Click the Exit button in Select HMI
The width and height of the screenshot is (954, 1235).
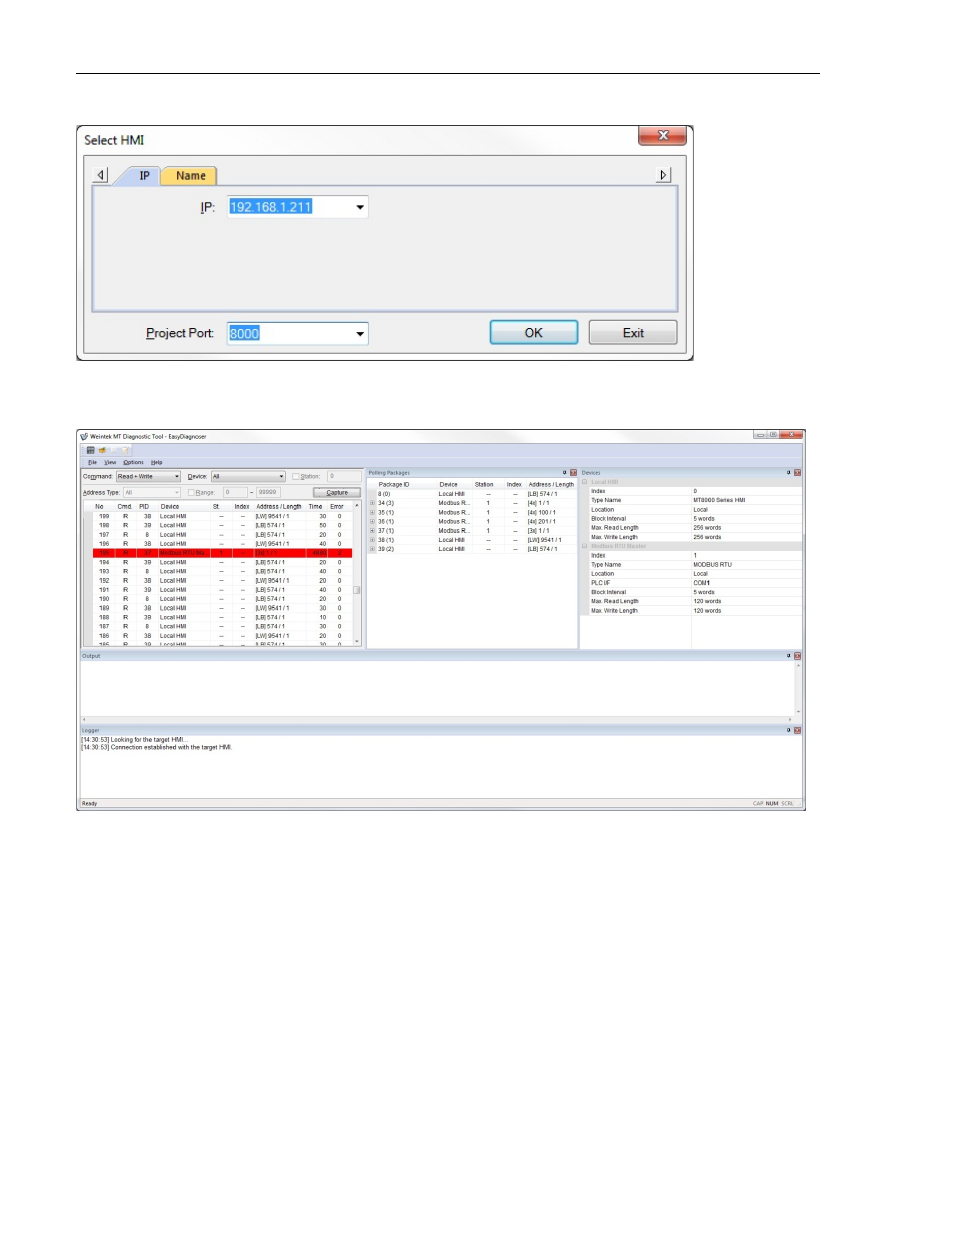[633, 333]
